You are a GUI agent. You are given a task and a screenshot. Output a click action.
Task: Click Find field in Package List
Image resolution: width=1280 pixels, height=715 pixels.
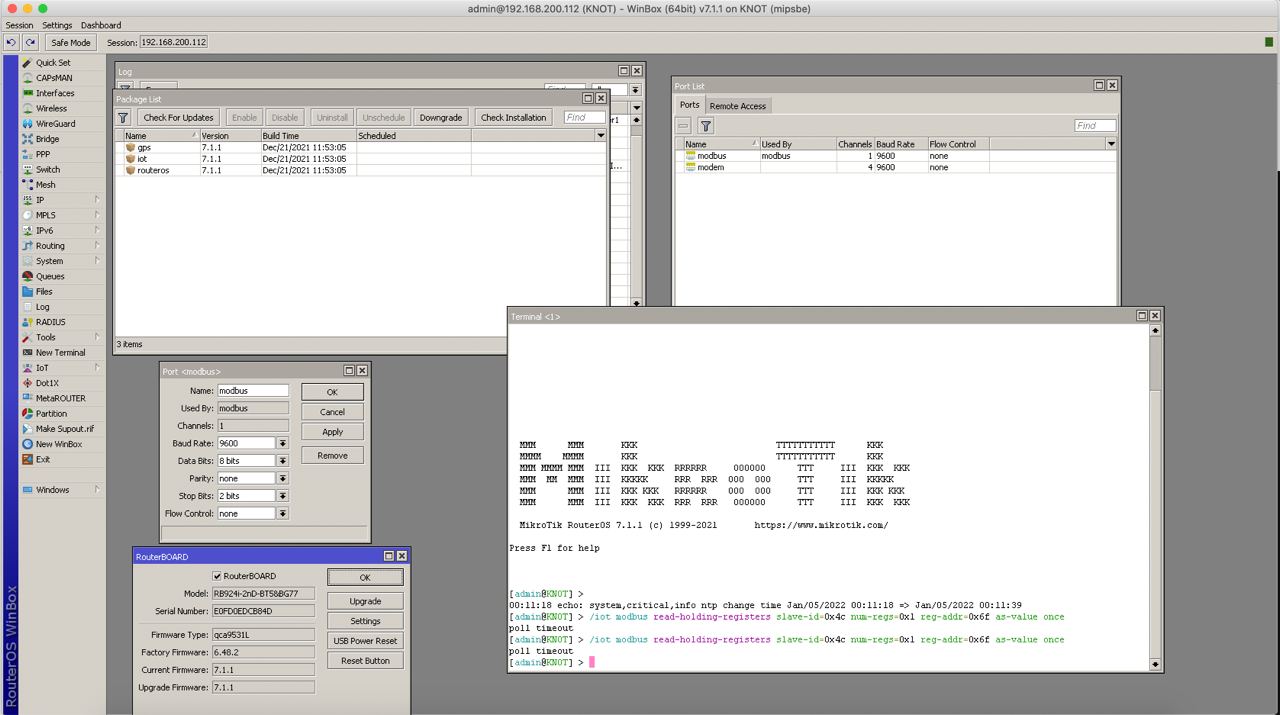coord(584,117)
